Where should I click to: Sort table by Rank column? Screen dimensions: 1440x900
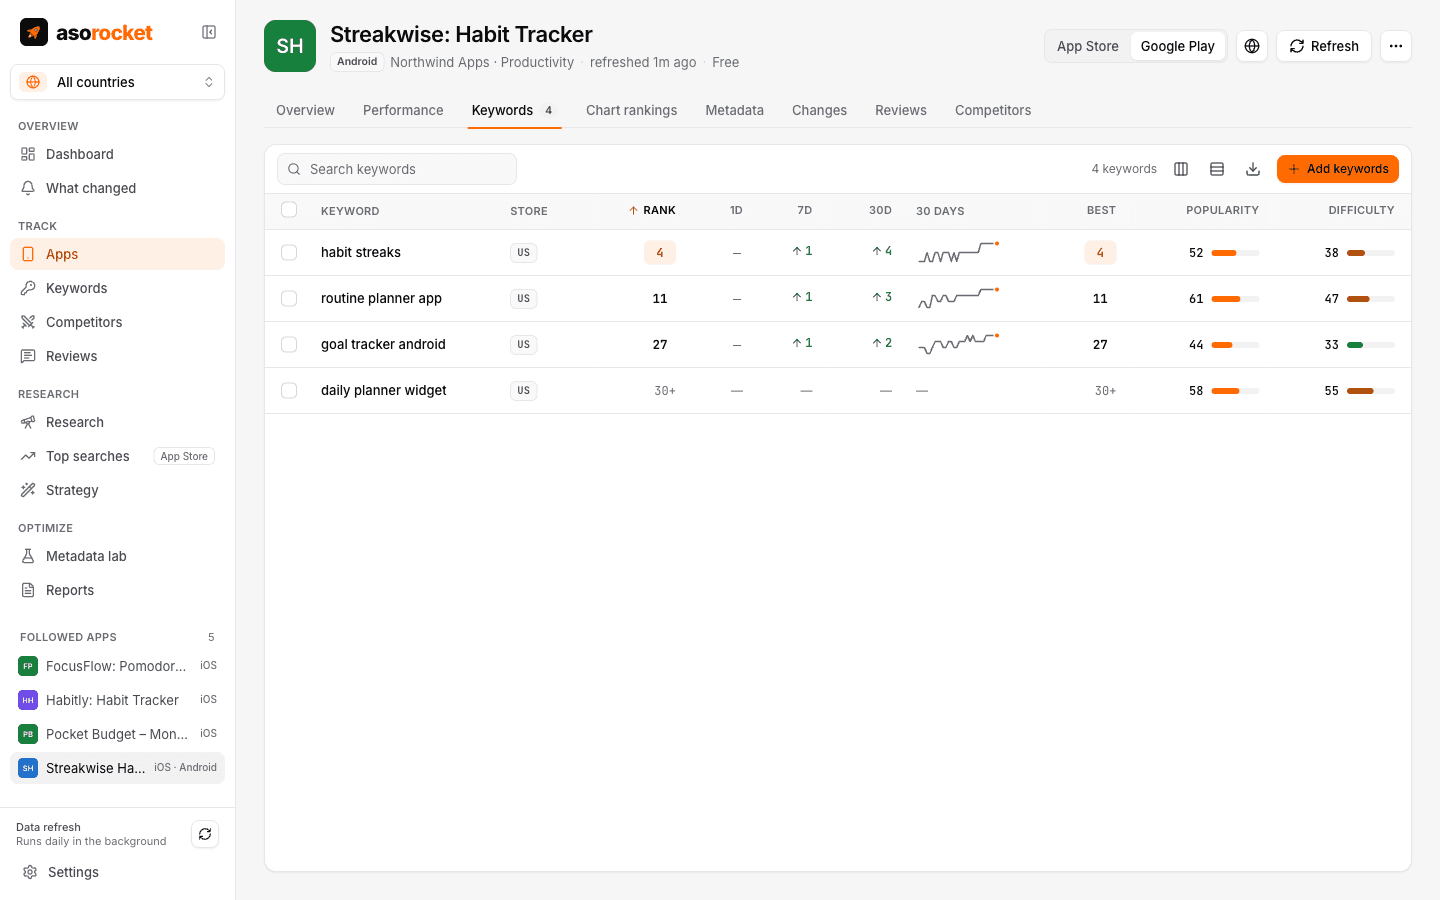pos(652,211)
